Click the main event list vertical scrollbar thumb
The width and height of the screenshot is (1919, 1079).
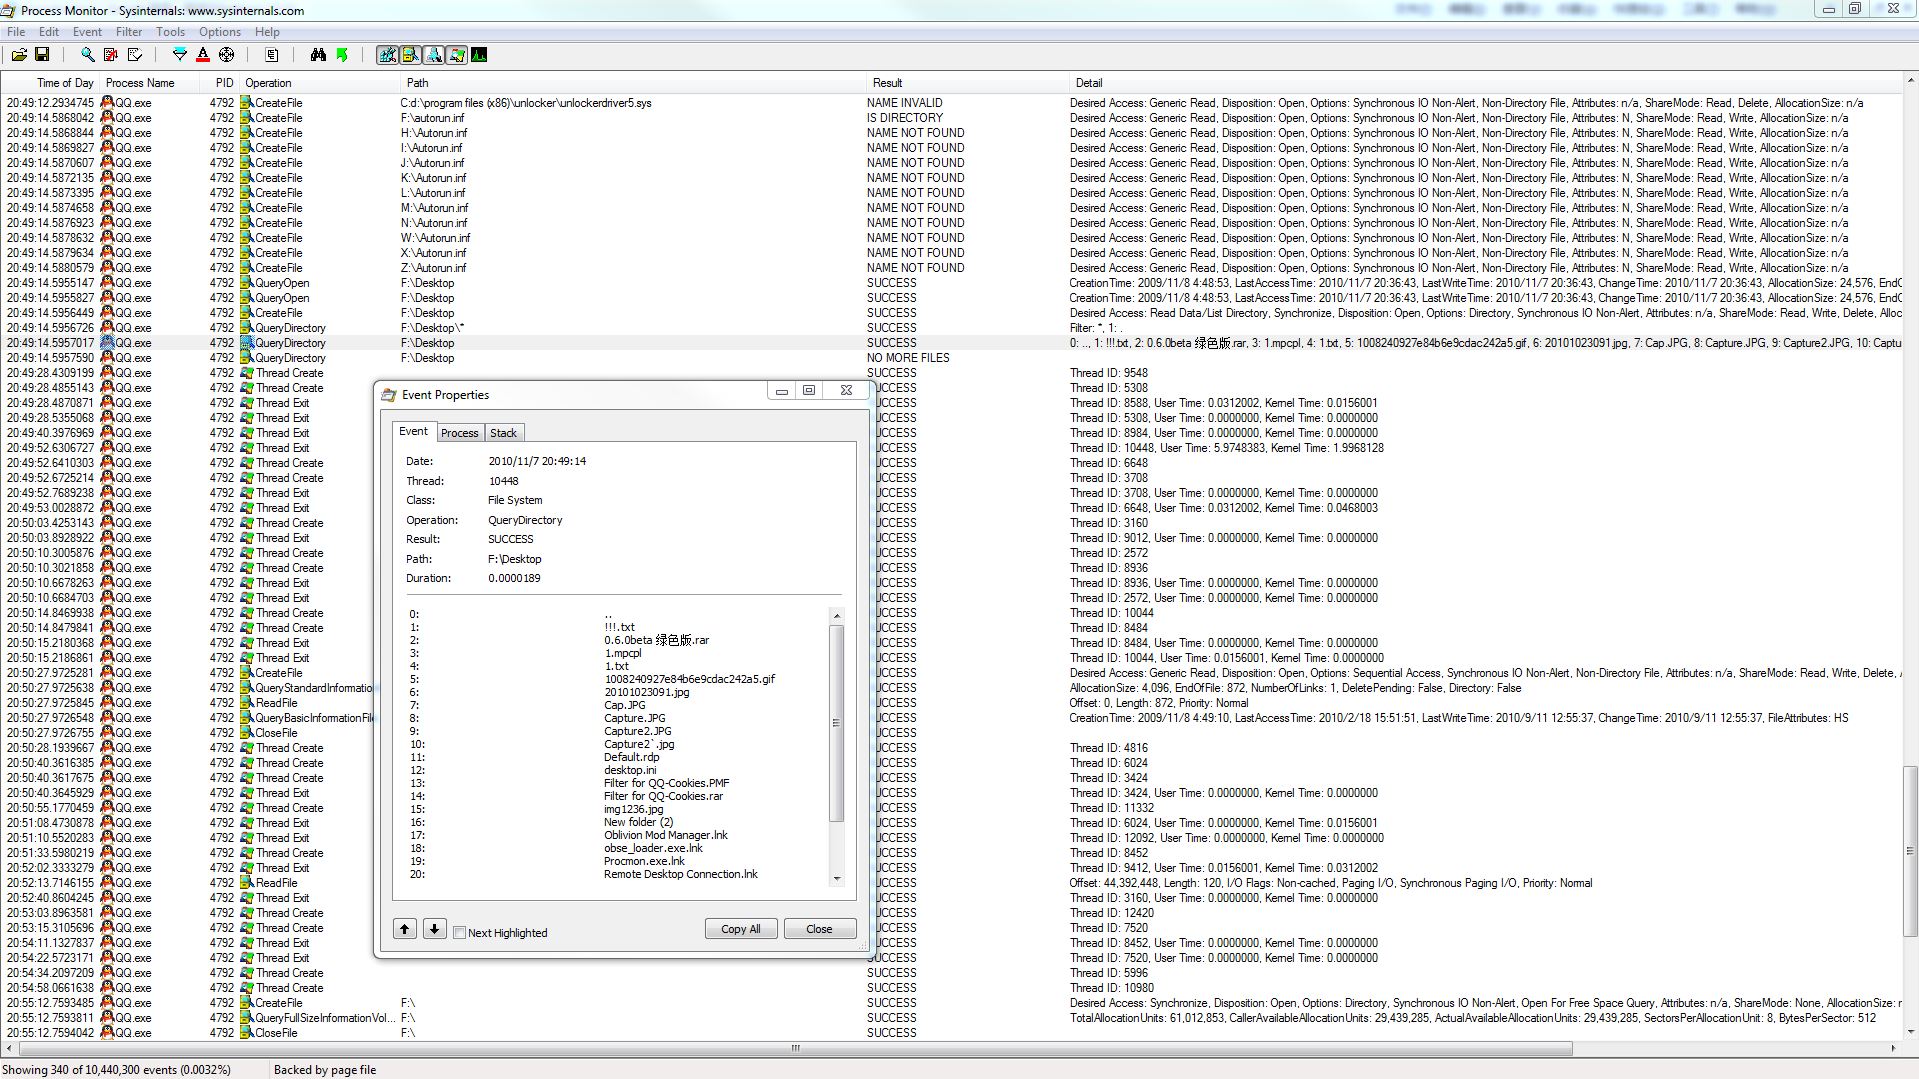tap(1910, 851)
